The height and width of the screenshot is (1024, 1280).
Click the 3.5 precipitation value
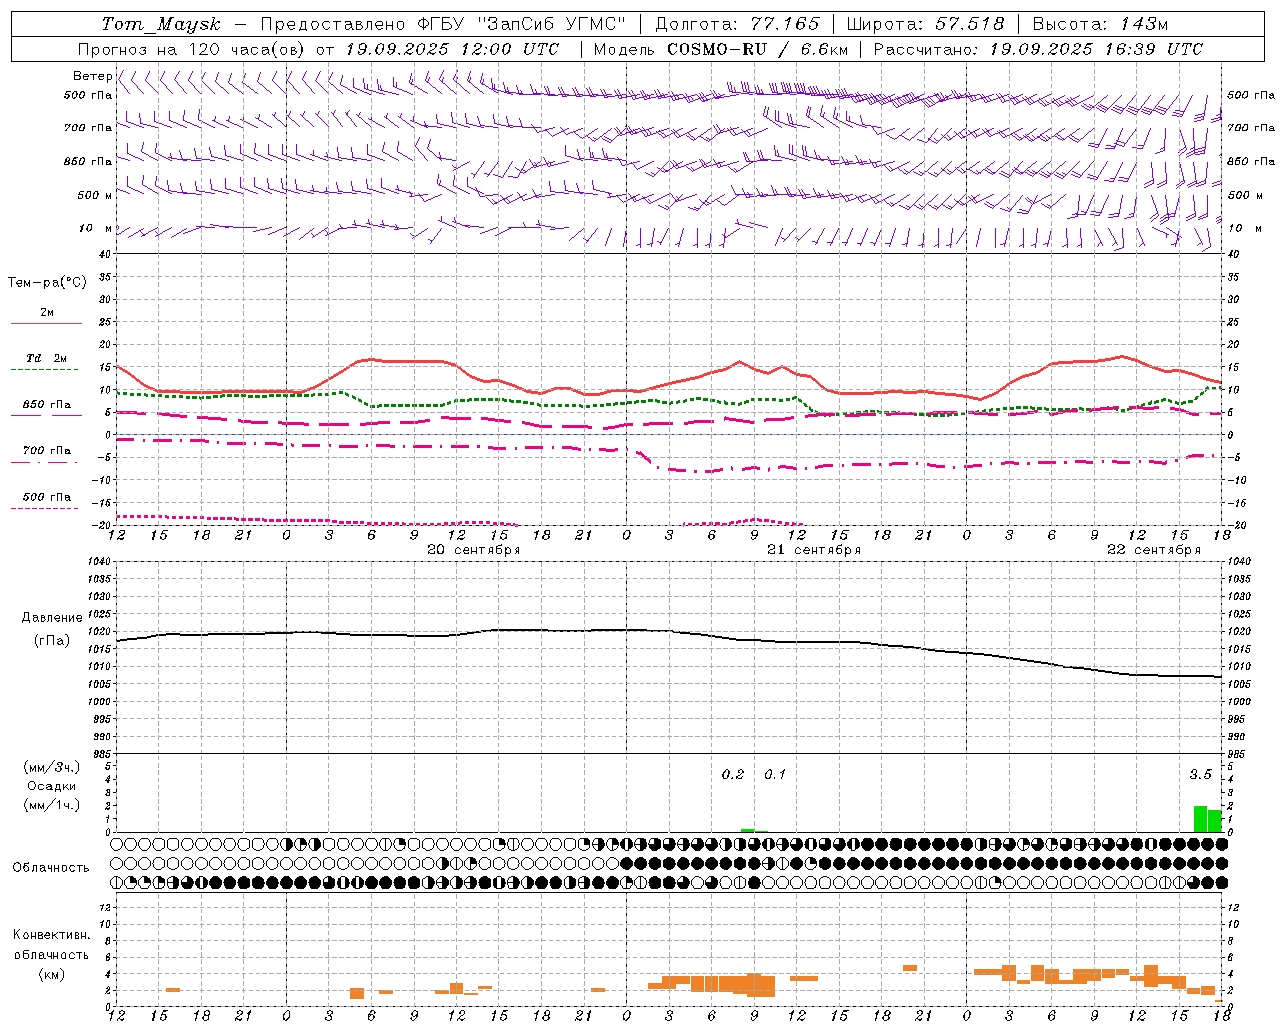[1200, 774]
